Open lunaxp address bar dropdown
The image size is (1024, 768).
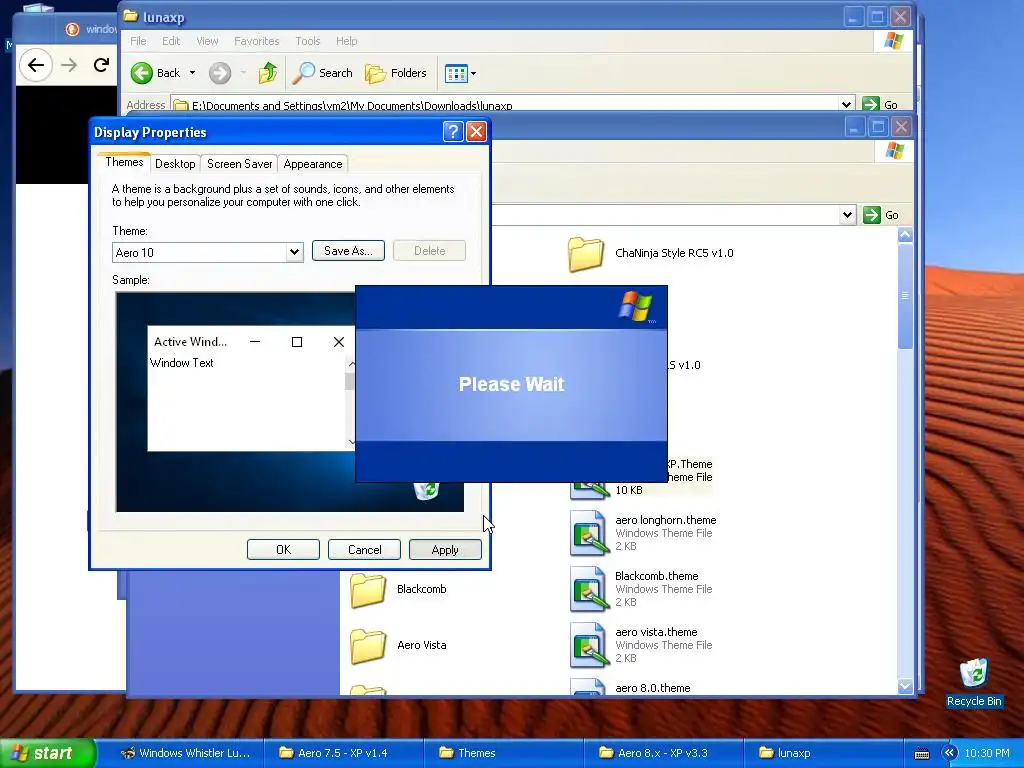846,104
